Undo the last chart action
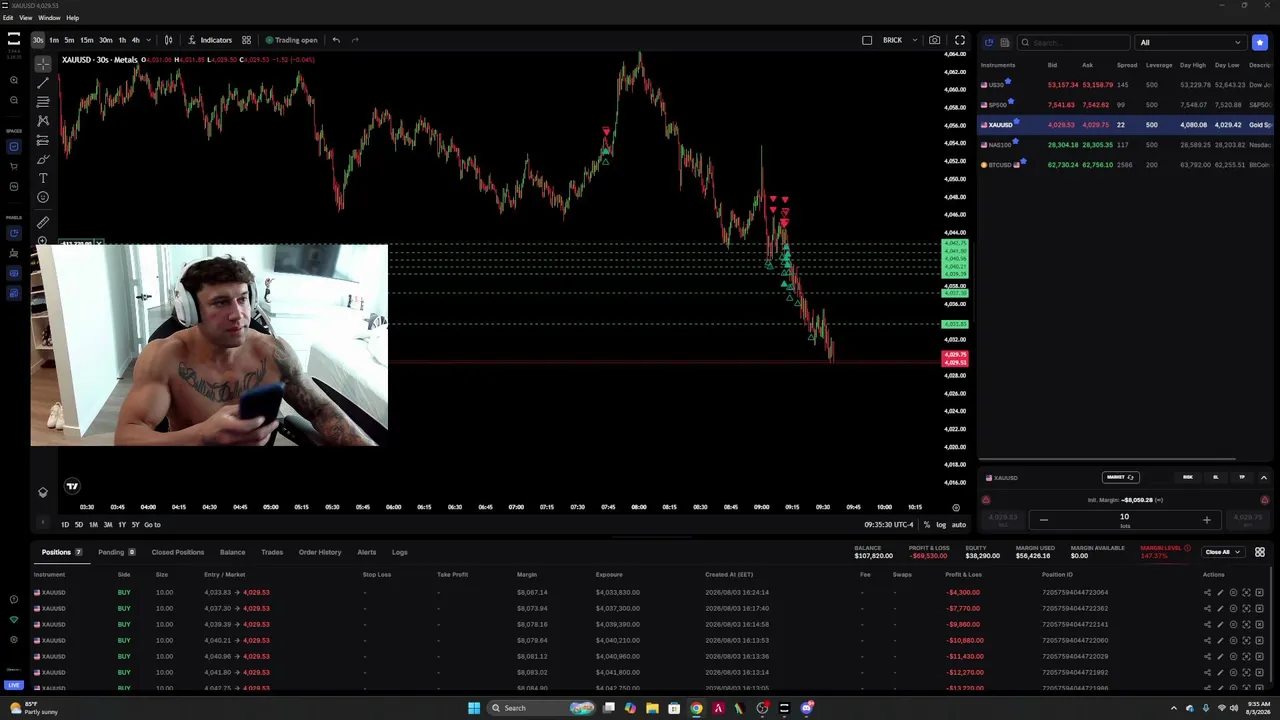 click(336, 40)
